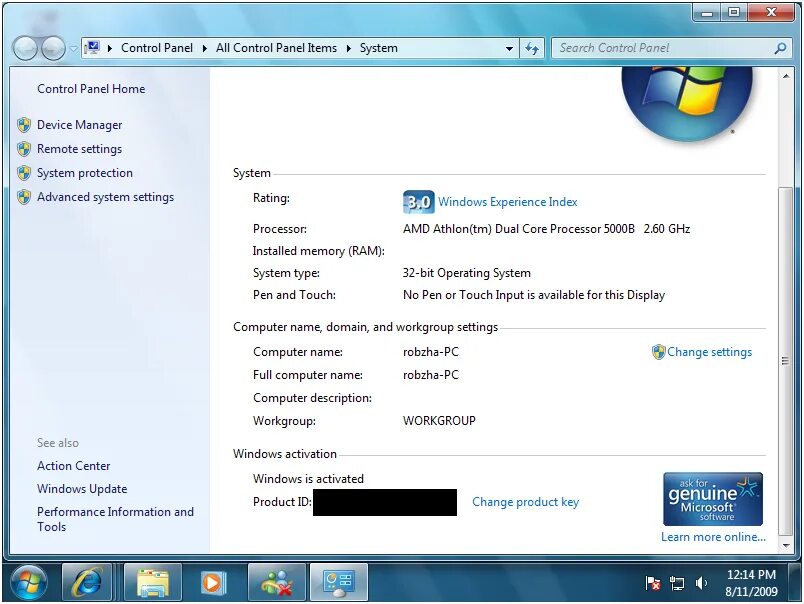
Task: Click the Forward navigation button
Action: coord(53,48)
